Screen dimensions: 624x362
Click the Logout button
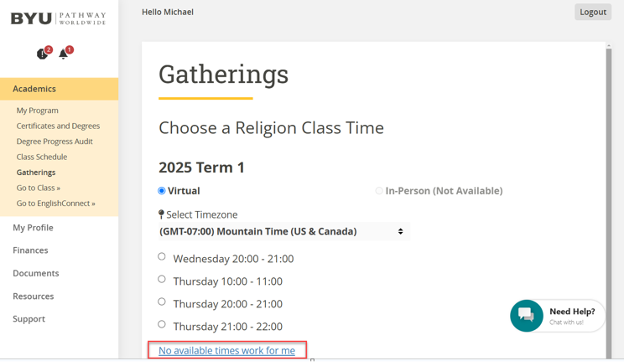[593, 12]
